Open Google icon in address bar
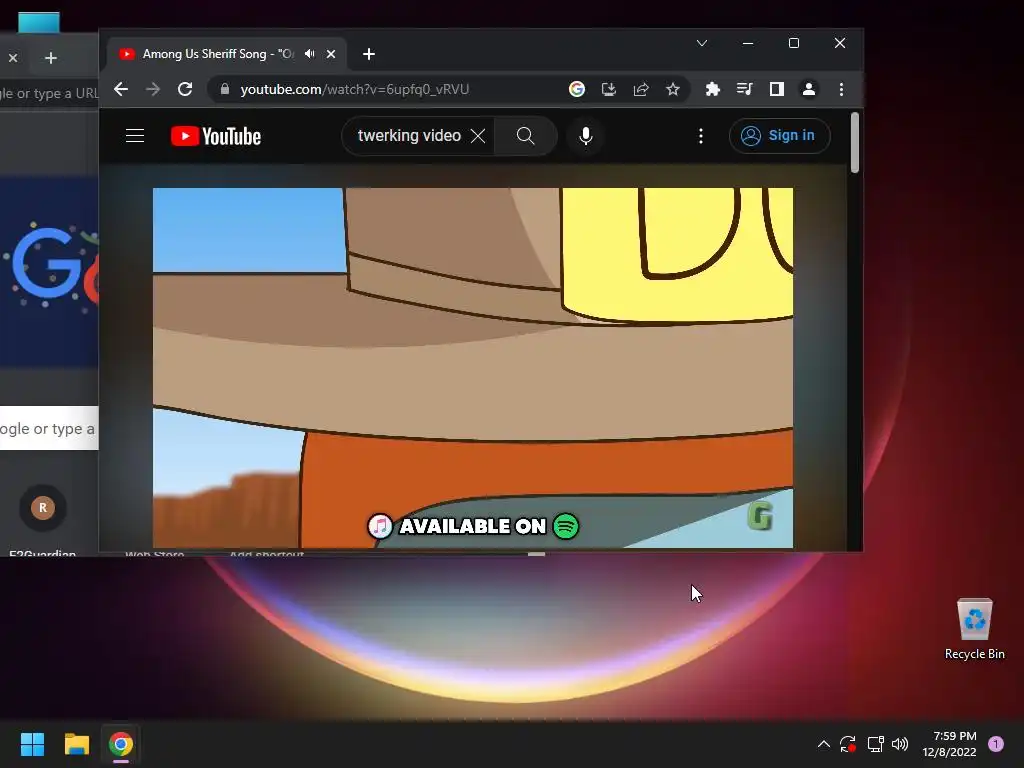The image size is (1024, 768). [x=577, y=89]
